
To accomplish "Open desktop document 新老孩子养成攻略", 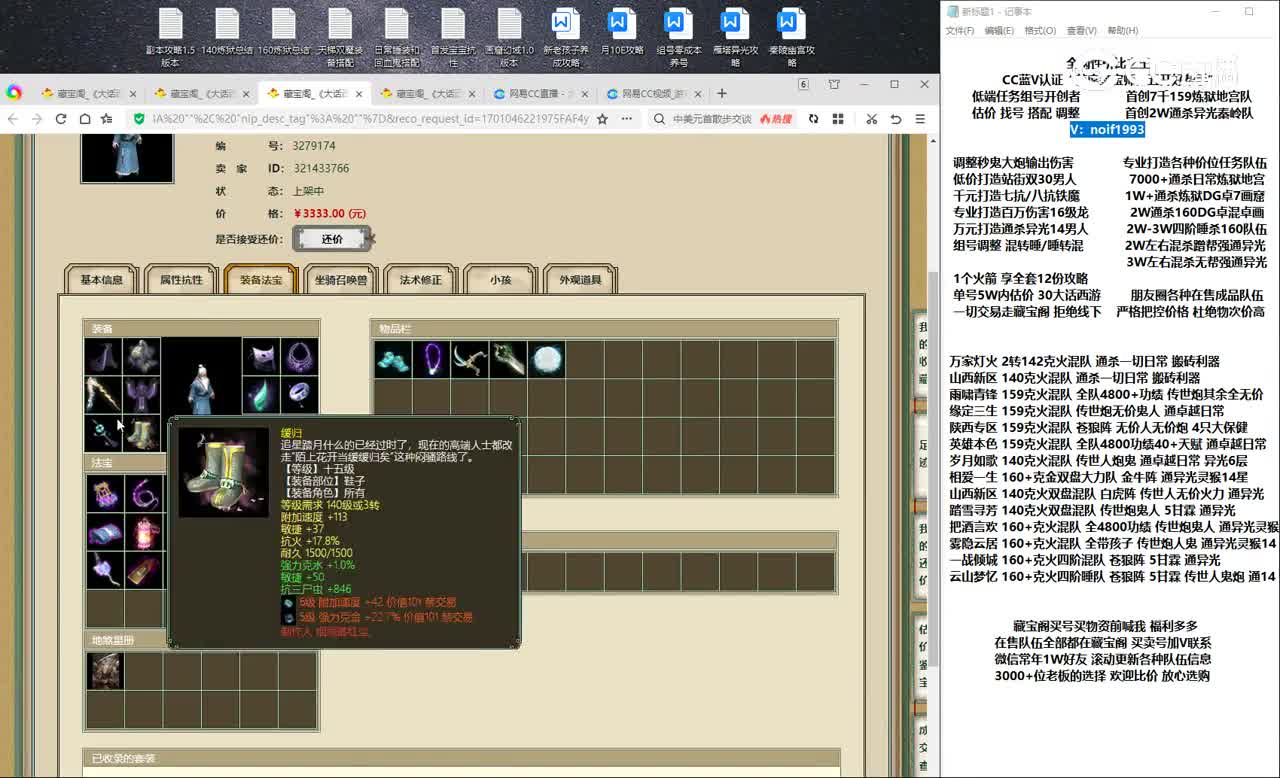I will (566, 38).
